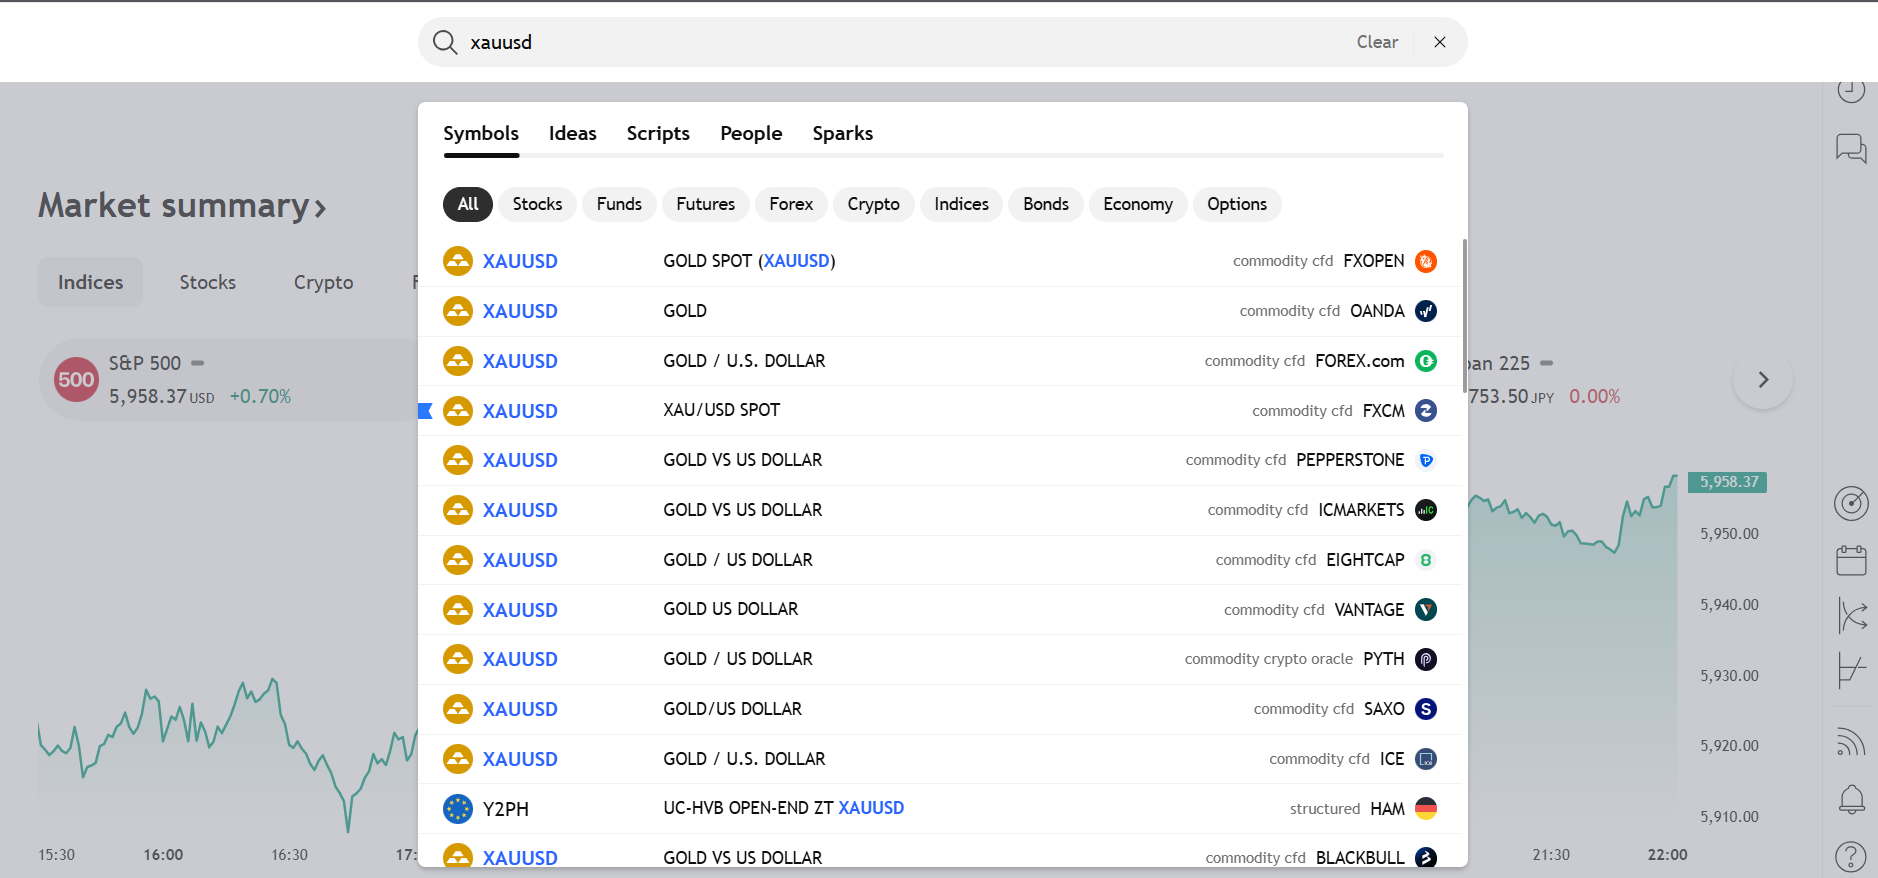
Task: Open the Market summary heading
Action: click(x=182, y=206)
